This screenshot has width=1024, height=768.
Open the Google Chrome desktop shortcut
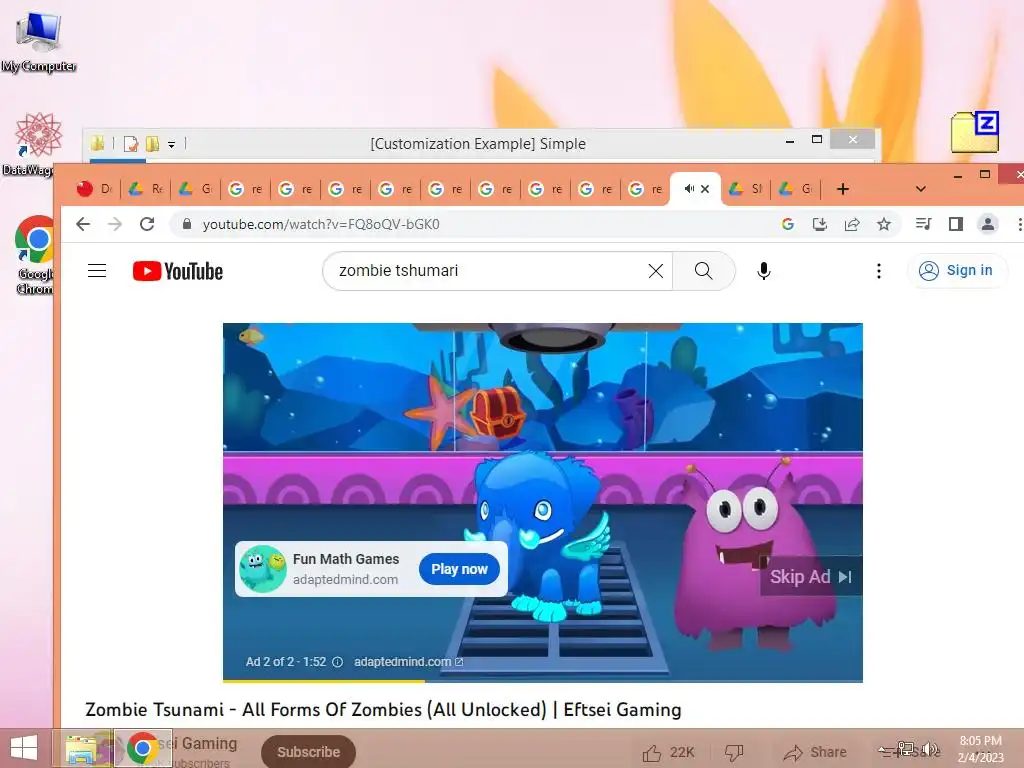click(x=33, y=255)
